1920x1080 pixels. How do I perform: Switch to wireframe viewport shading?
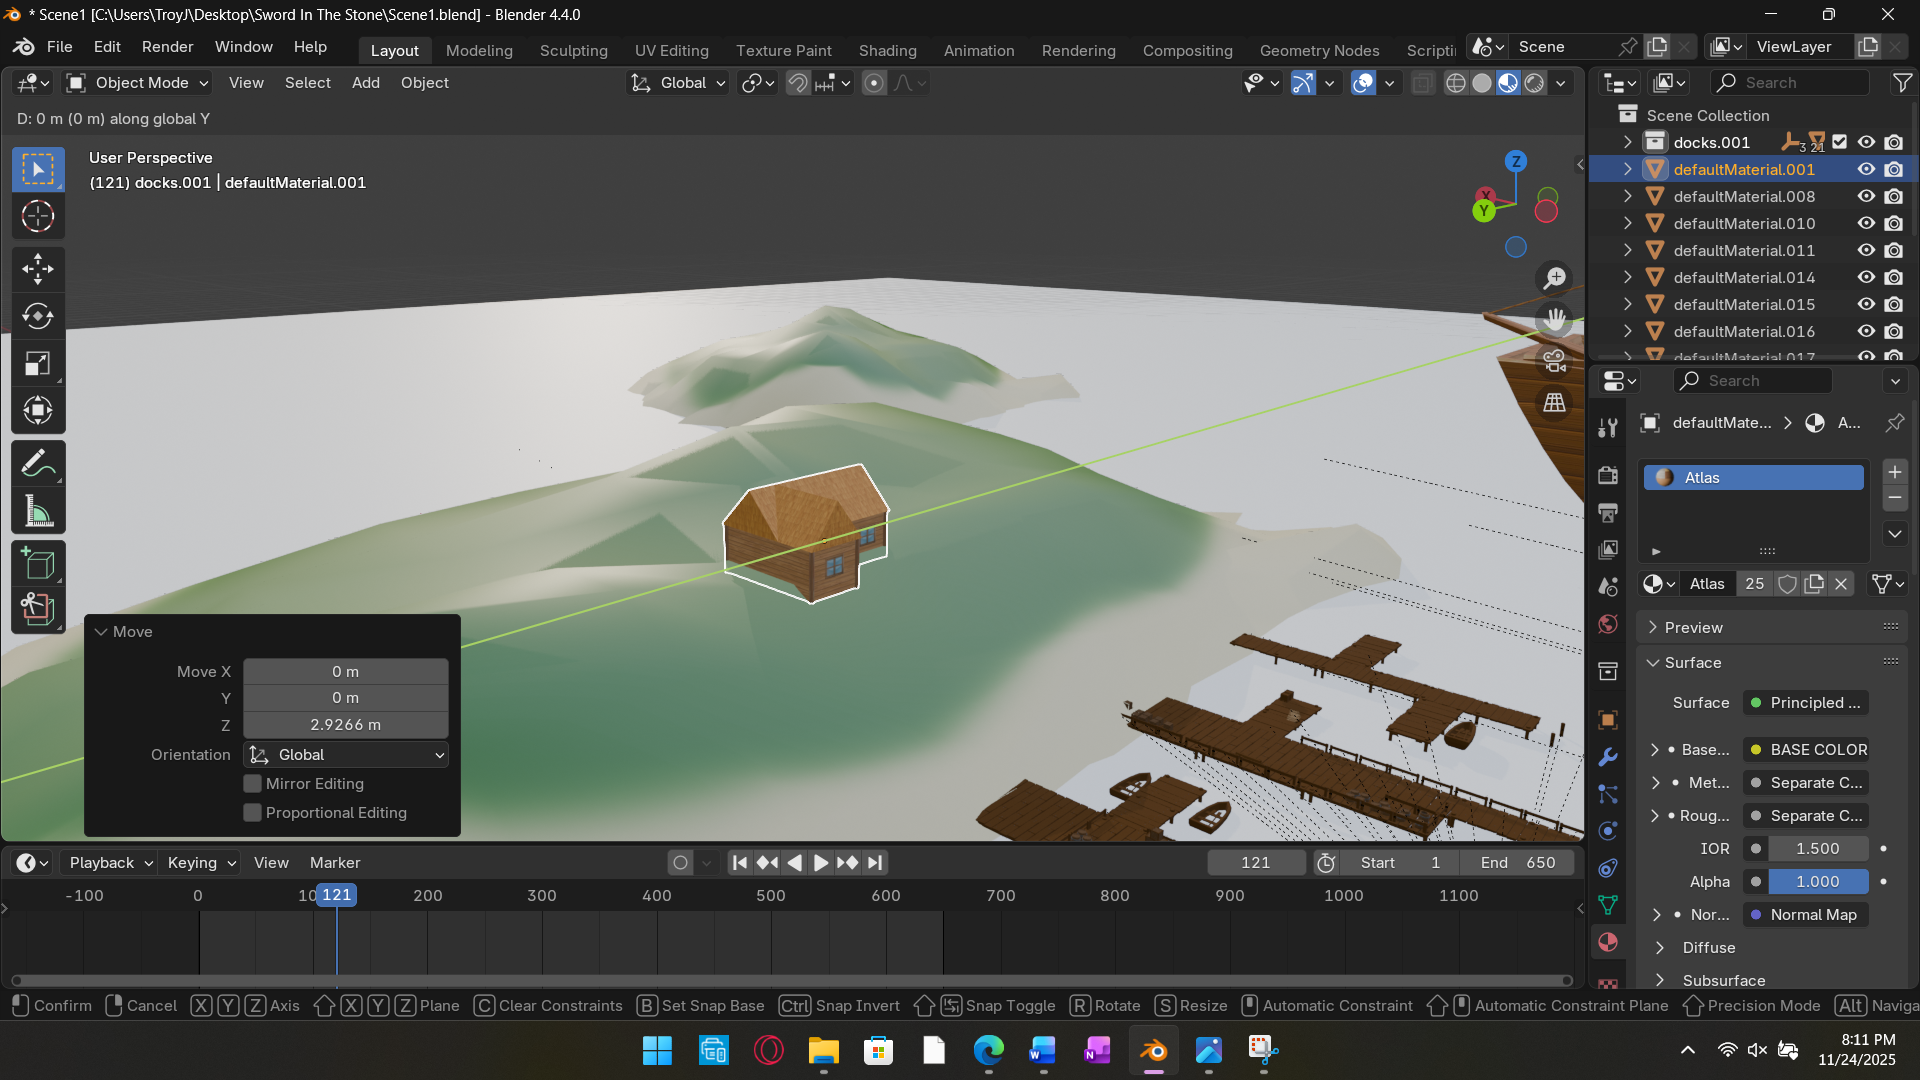(x=1456, y=83)
